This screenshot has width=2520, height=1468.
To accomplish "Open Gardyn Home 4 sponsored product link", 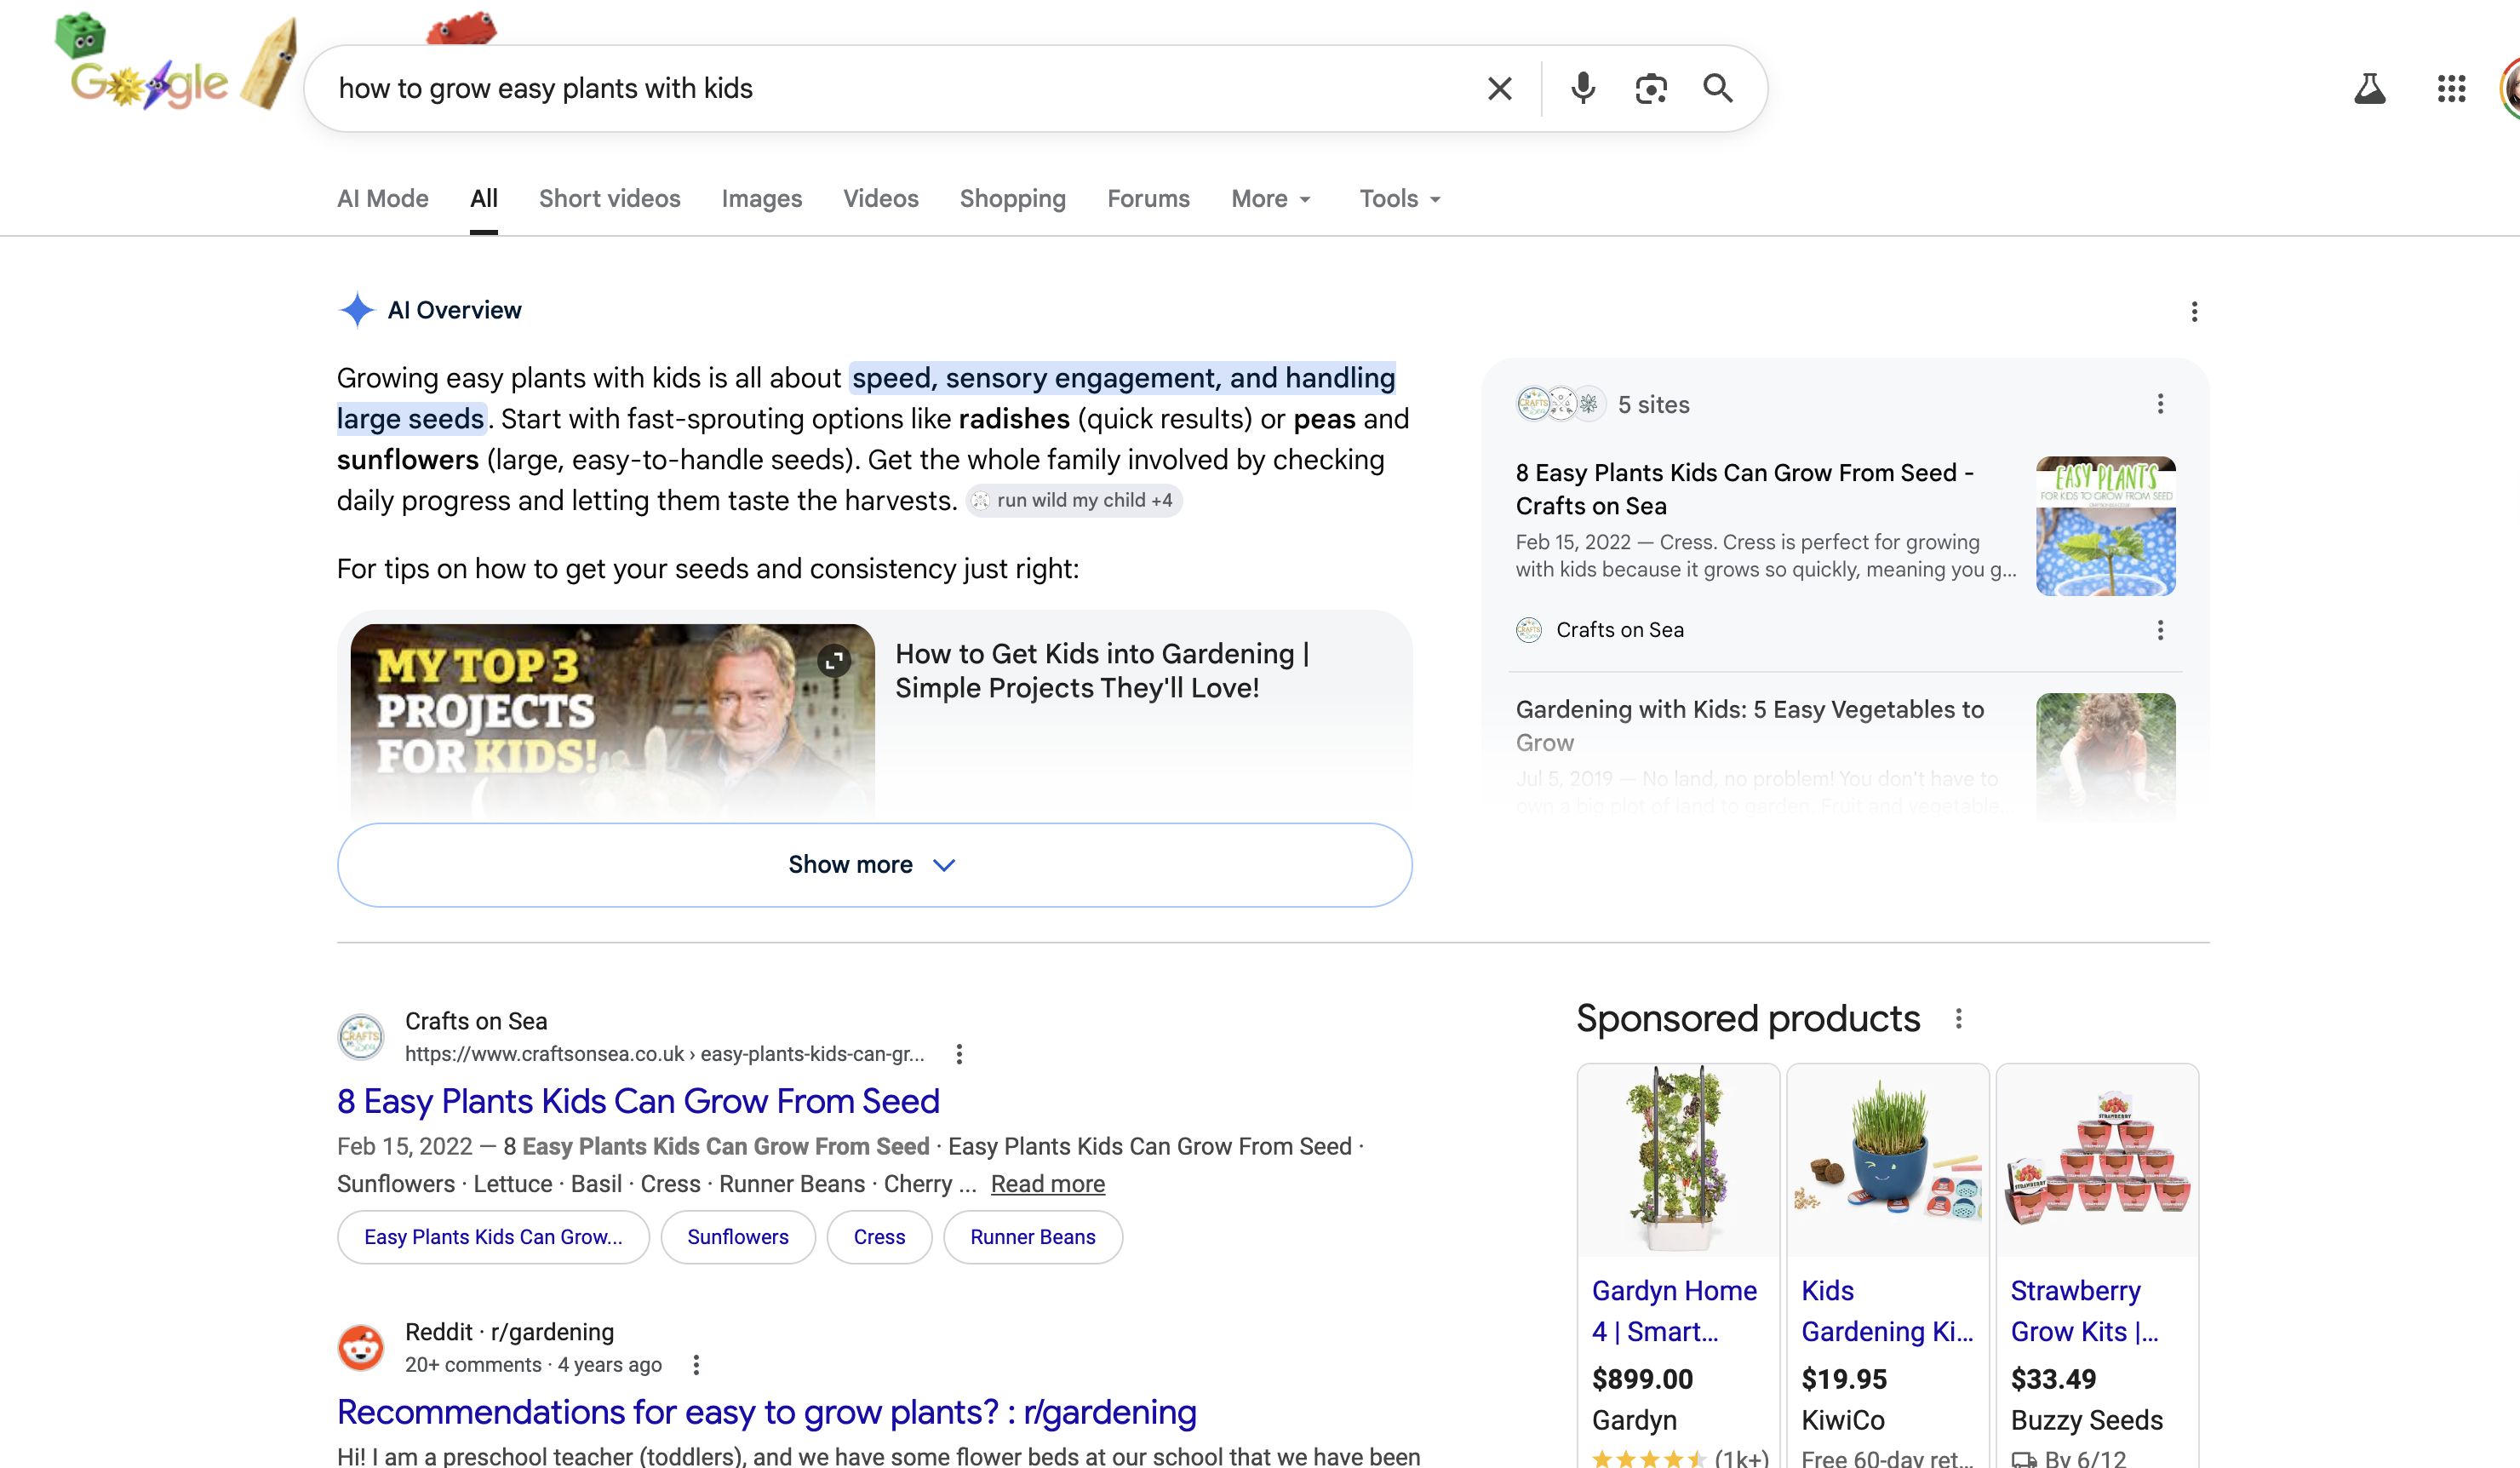I will (x=1674, y=1311).
